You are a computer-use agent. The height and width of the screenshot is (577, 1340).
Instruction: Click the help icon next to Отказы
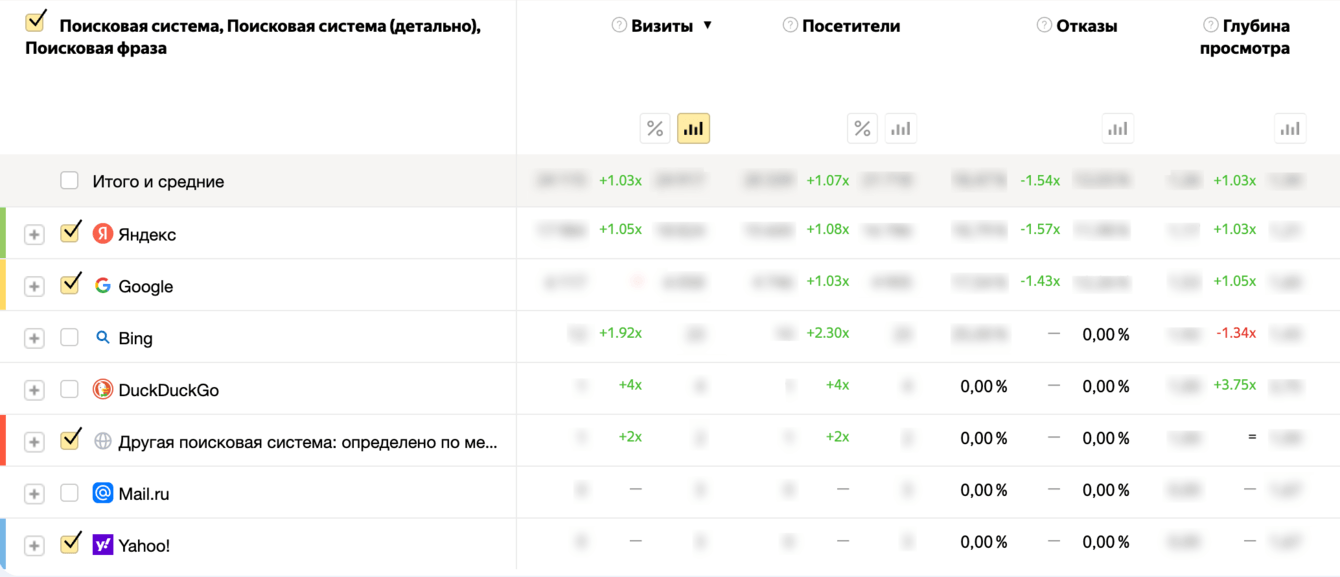pyautogui.click(x=1044, y=26)
